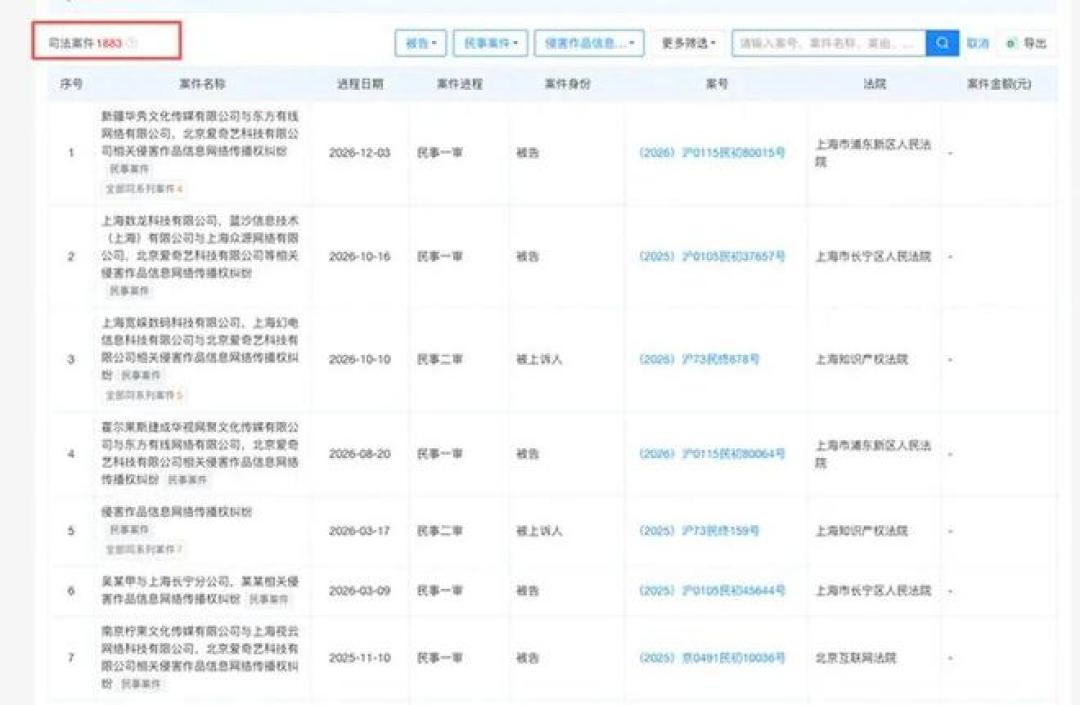Expand the 更多筛选 dropdown
1080x705 pixels.
click(x=688, y=43)
